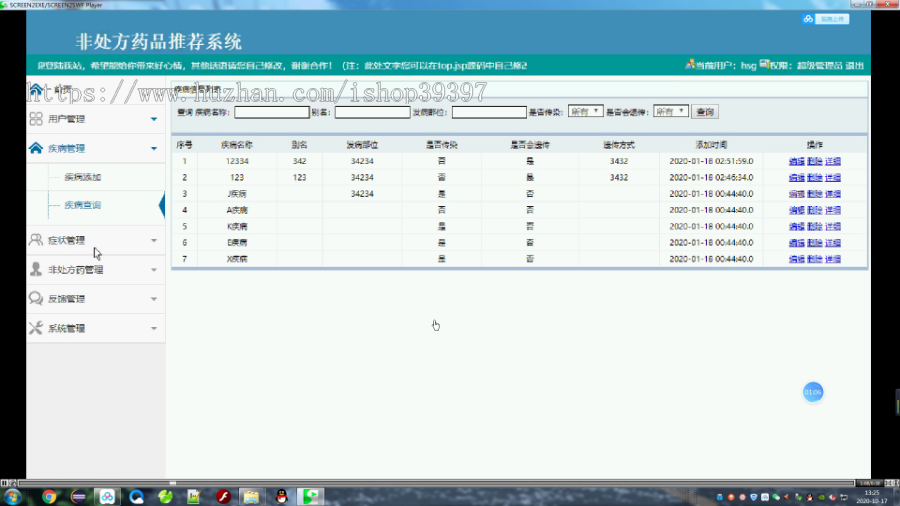Click the 反馈管理 menu label
The height and width of the screenshot is (506, 900).
(67, 299)
